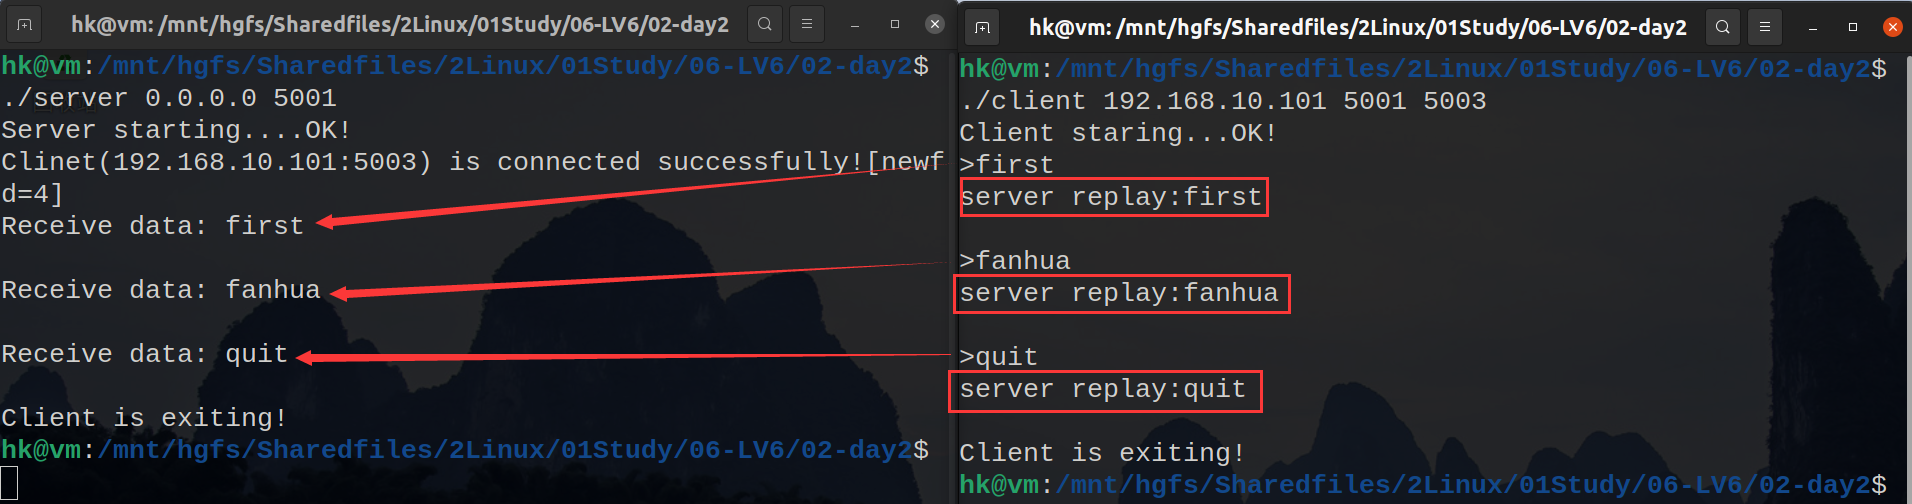
Task: Click the new tab icon in right terminal
Action: (x=983, y=27)
